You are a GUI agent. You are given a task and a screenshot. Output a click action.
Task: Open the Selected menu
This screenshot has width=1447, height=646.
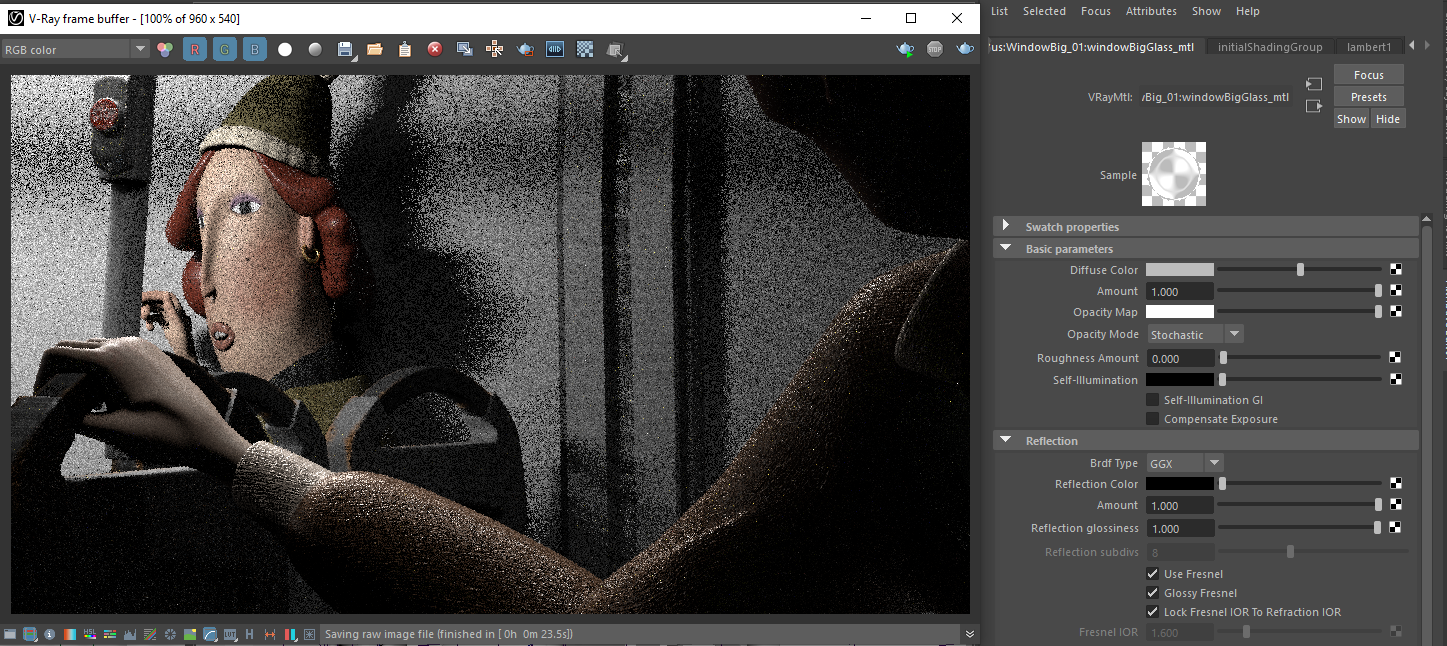1044,11
